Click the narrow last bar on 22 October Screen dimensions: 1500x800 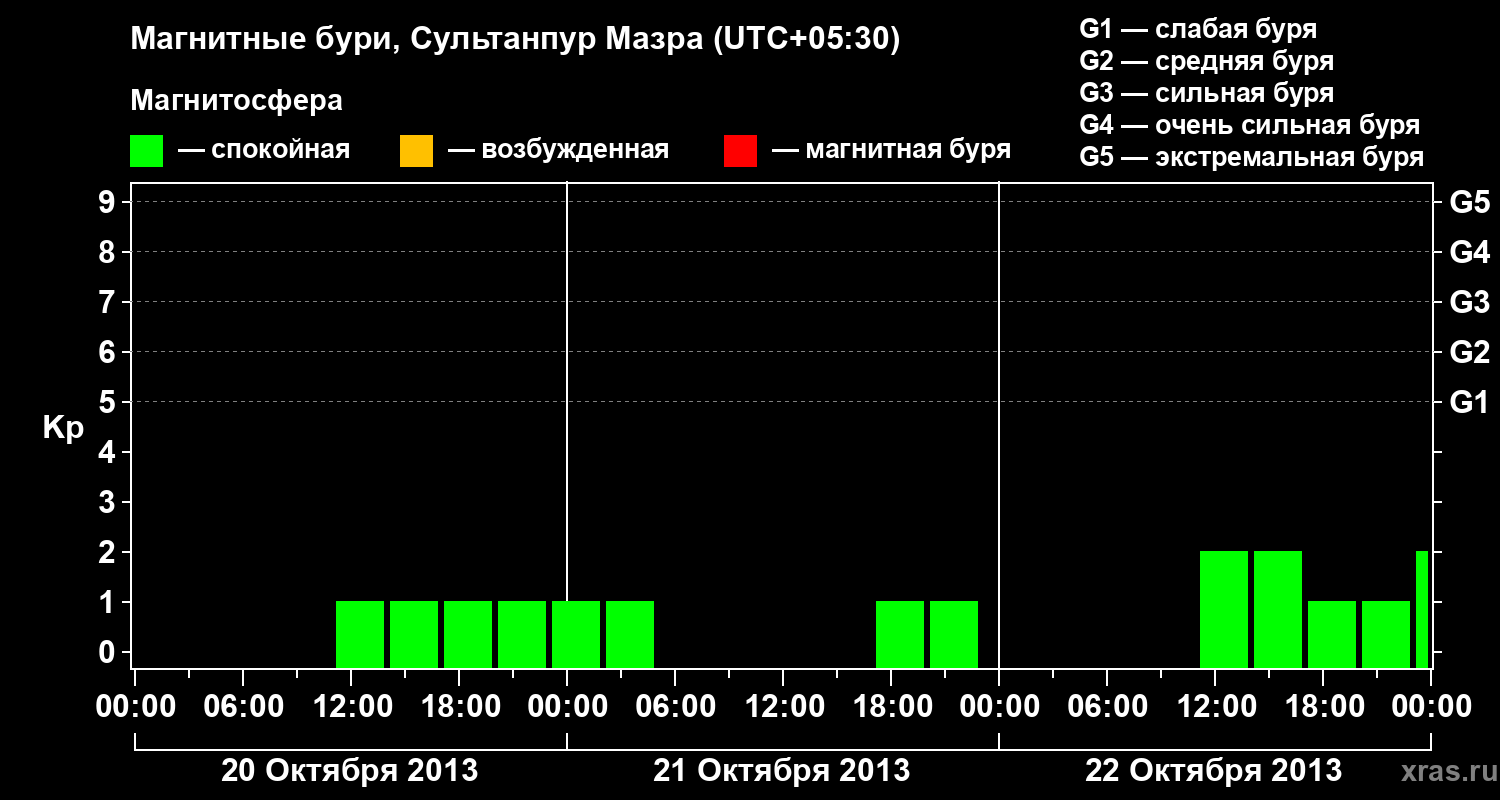[1422, 609]
